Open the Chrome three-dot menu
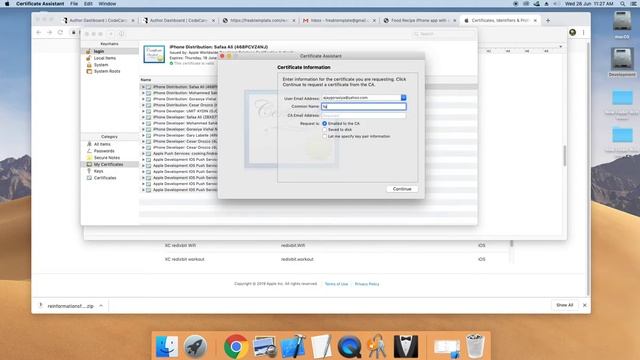 click(x=583, y=32)
